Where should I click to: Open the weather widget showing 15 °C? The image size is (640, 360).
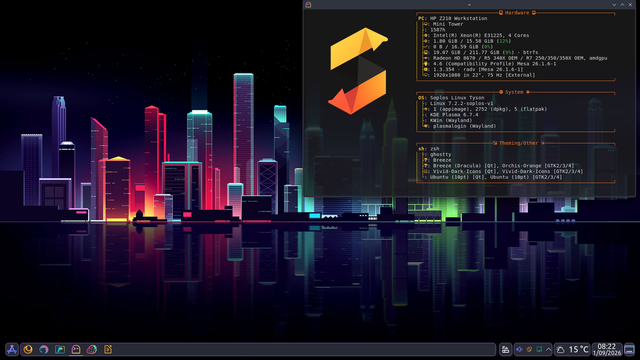point(573,349)
